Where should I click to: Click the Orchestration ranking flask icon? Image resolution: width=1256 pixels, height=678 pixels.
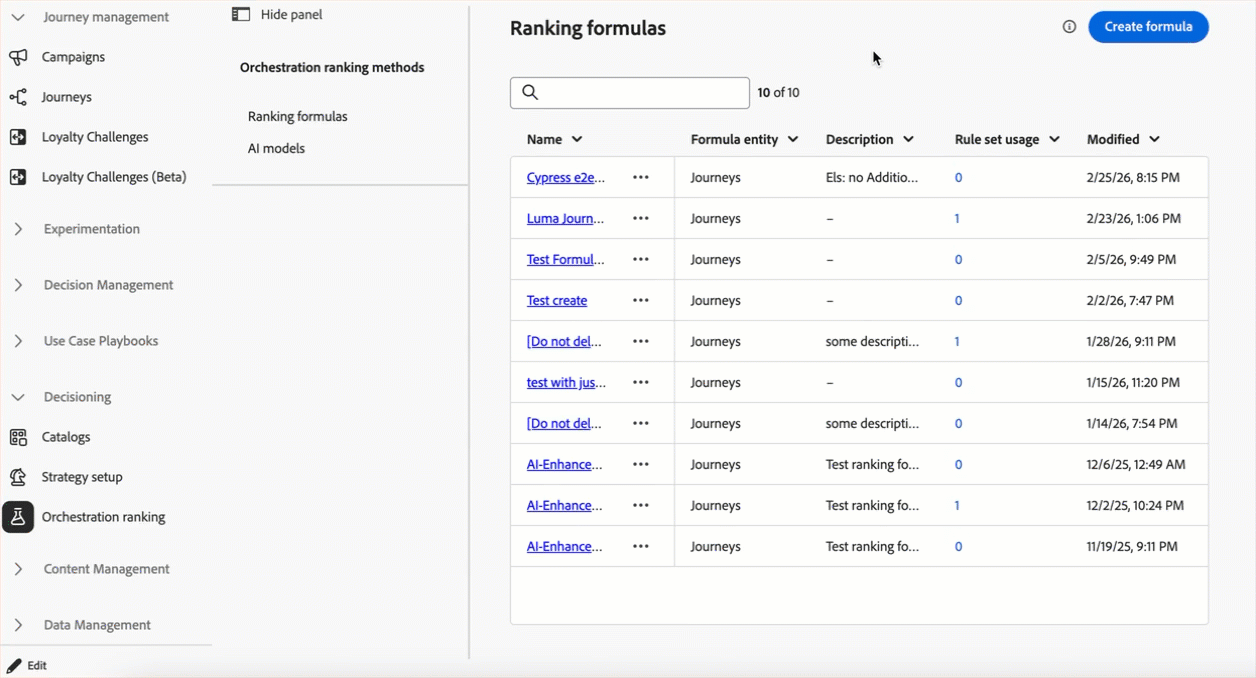coord(18,517)
